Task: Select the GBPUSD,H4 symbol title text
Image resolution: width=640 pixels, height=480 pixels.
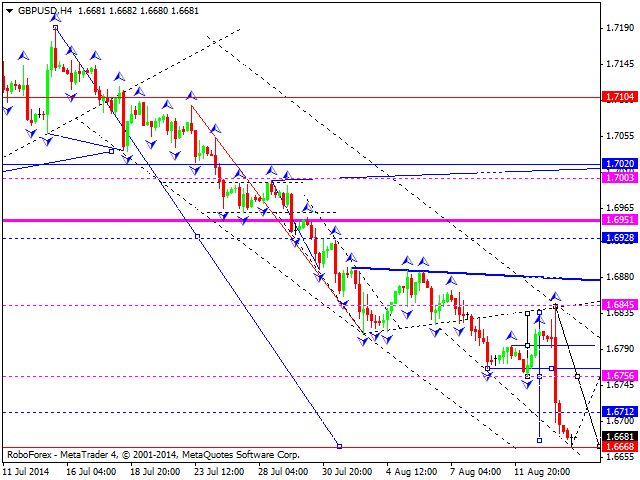Action: (x=45, y=11)
